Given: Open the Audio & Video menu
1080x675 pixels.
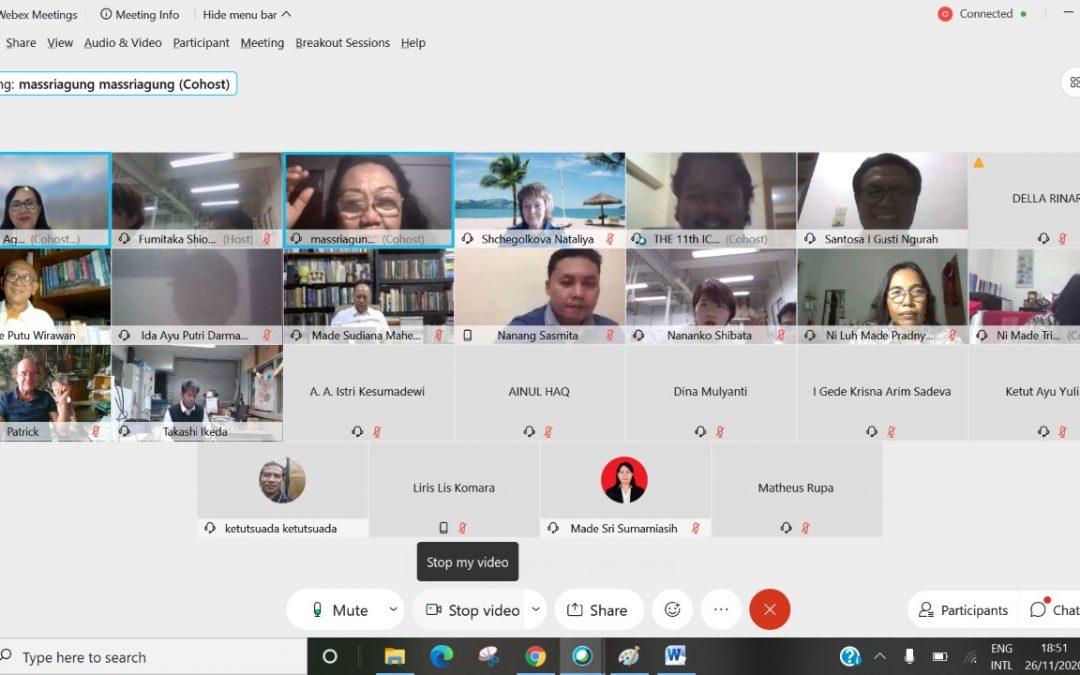Looking at the screenshot, I should 122,43.
